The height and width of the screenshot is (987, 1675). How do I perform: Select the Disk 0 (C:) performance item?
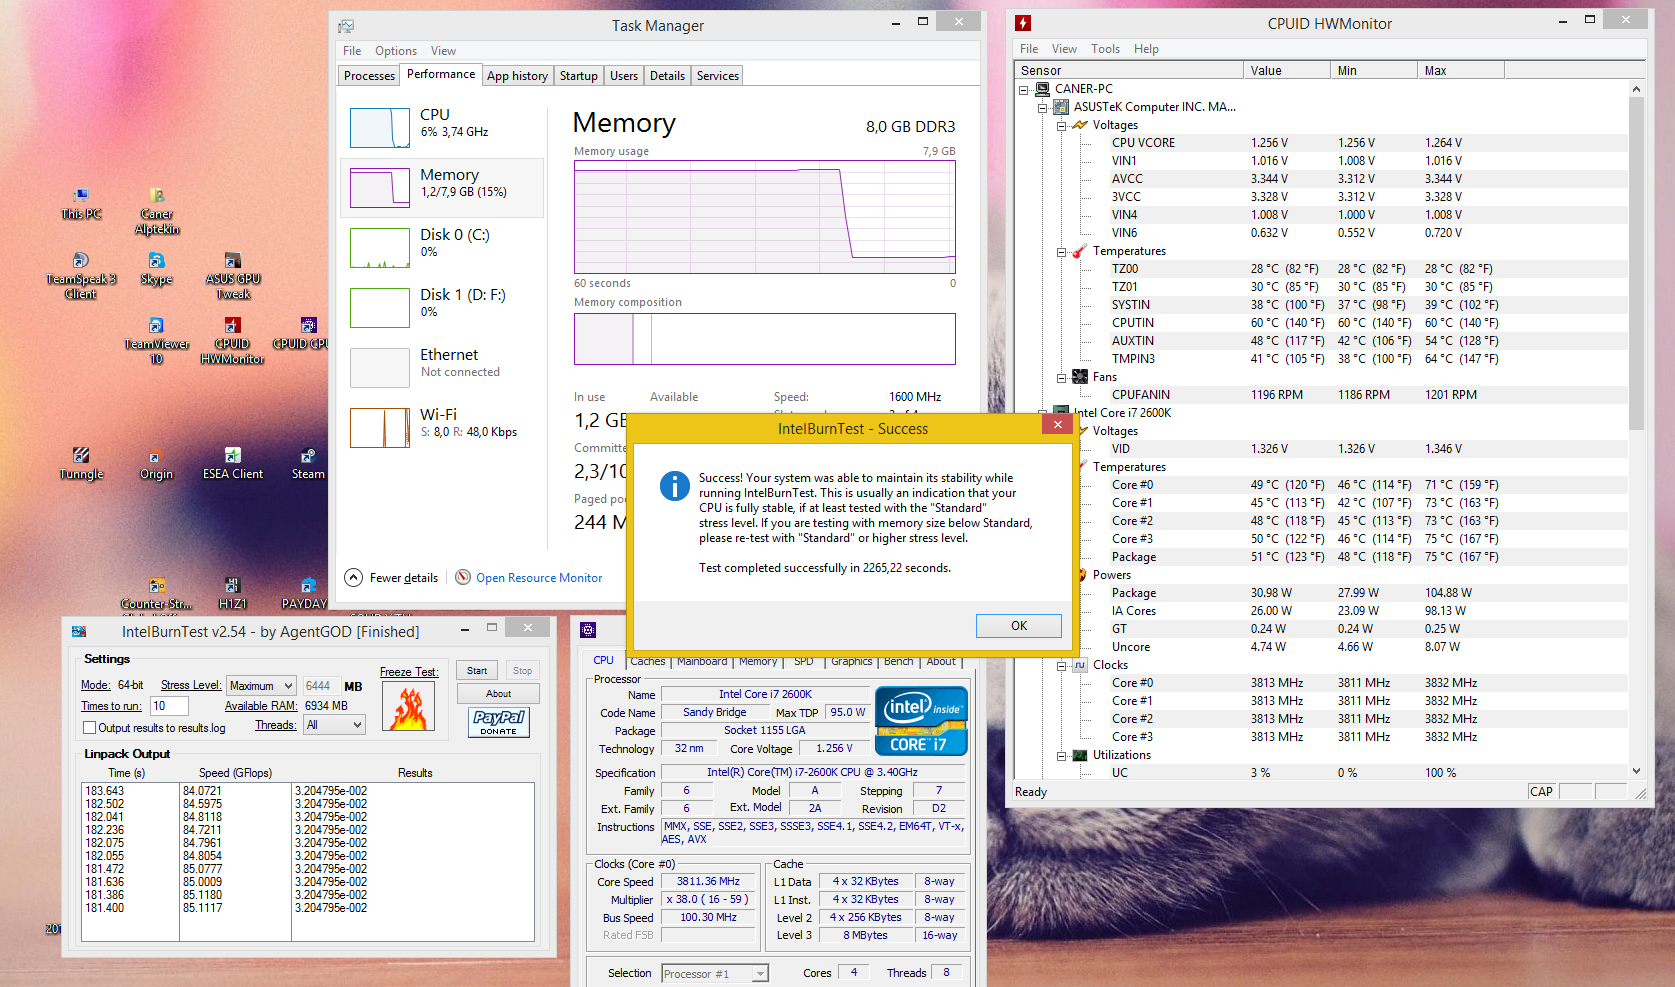click(443, 247)
